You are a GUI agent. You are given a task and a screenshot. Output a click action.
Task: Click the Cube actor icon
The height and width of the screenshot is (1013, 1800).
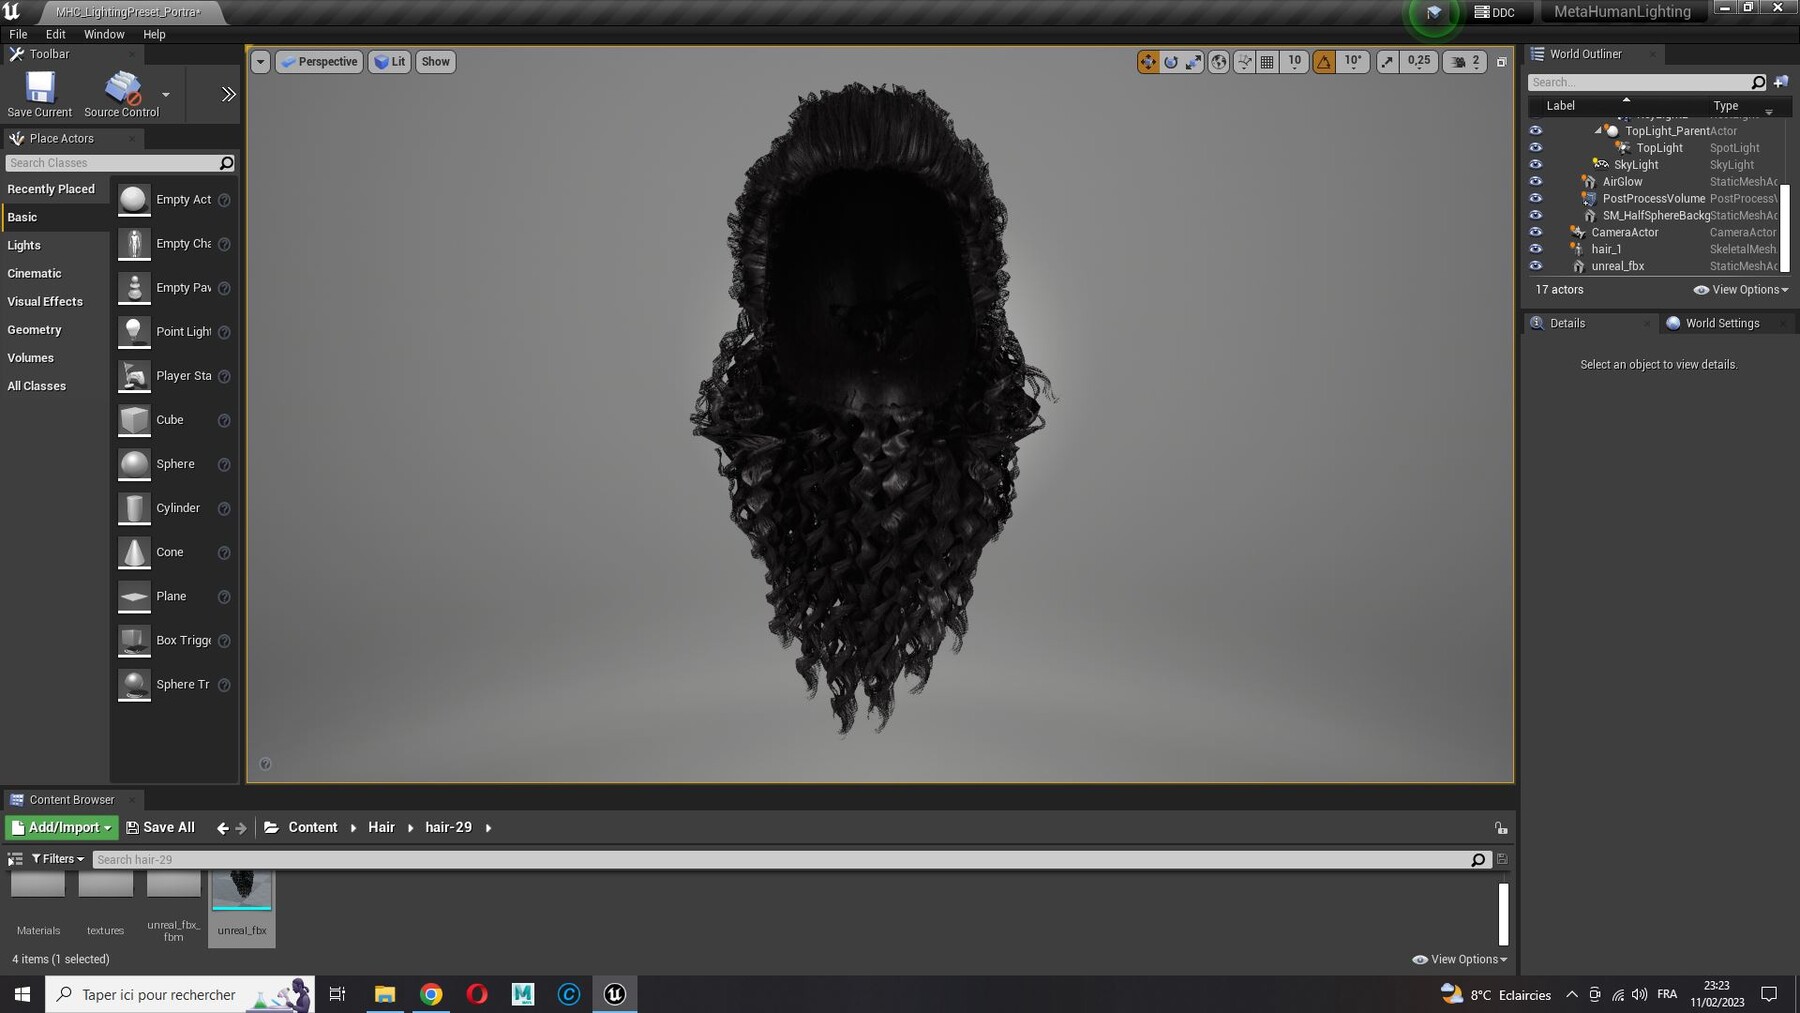pyautogui.click(x=134, y=420)
